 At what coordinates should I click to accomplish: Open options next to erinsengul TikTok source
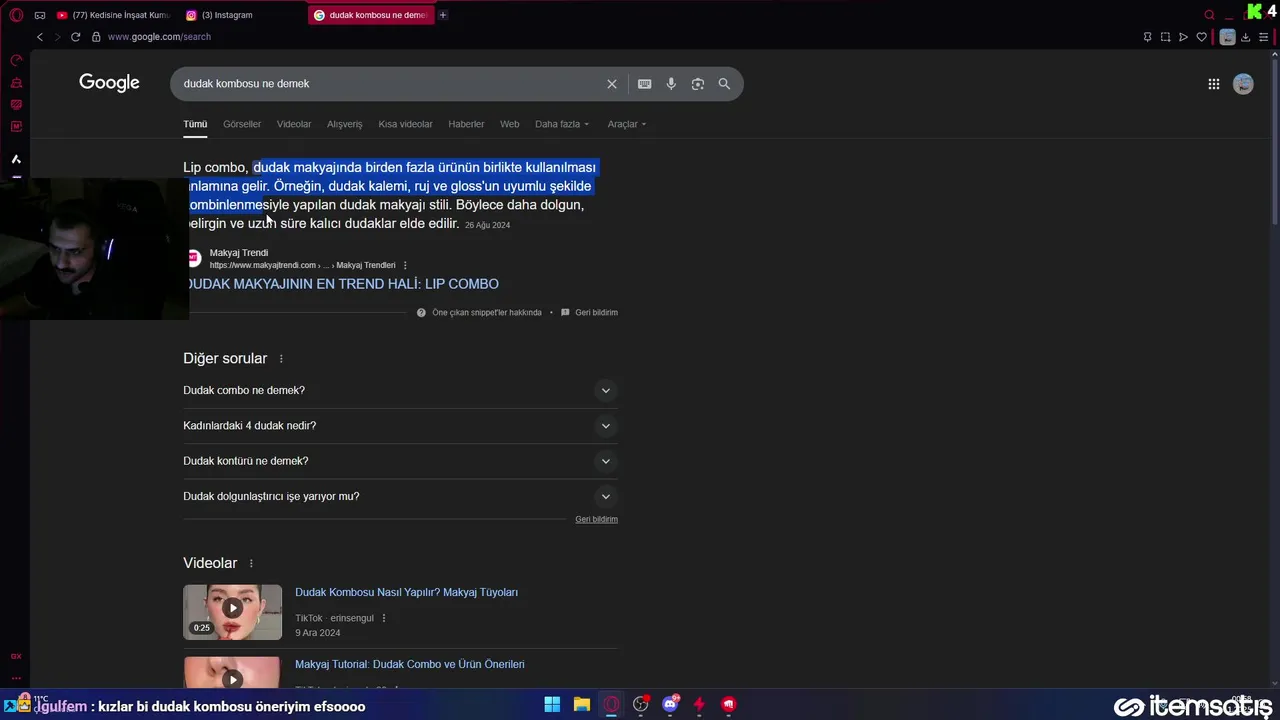pos(384,618)
